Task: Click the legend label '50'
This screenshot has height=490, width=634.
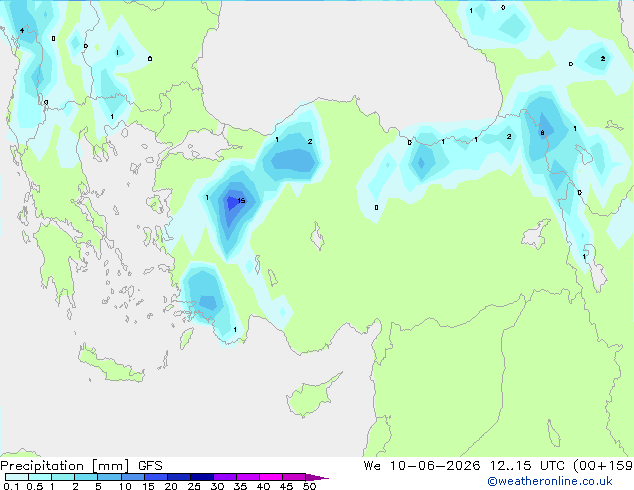Action: coord(309,486)
